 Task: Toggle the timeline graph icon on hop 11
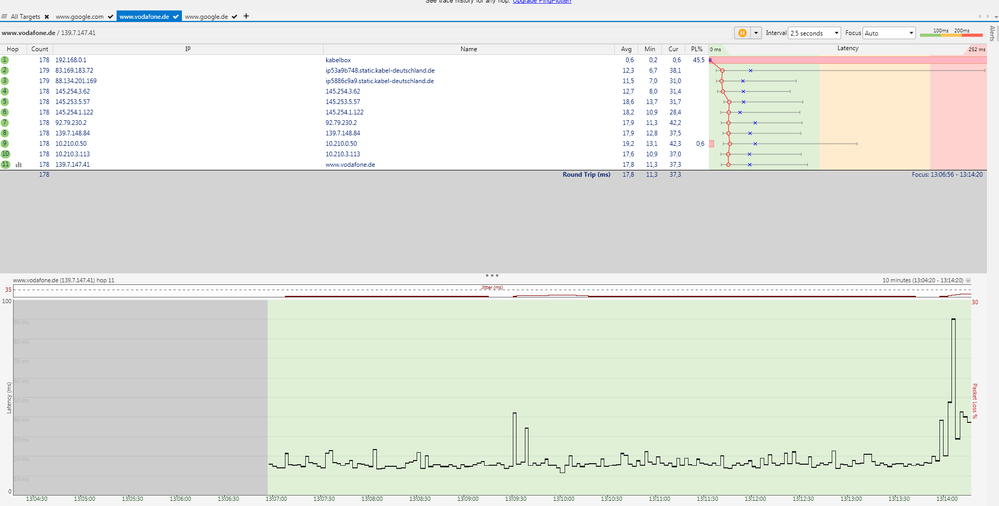click(x=18, y=164)
